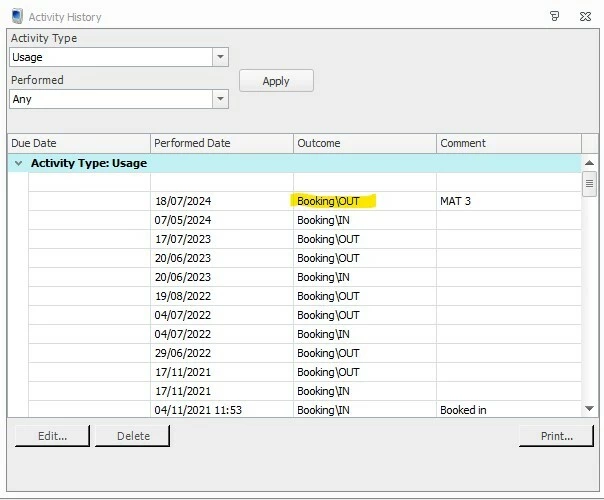
Task: Open the Performed filter dropdown
Action: coord(220,99)
